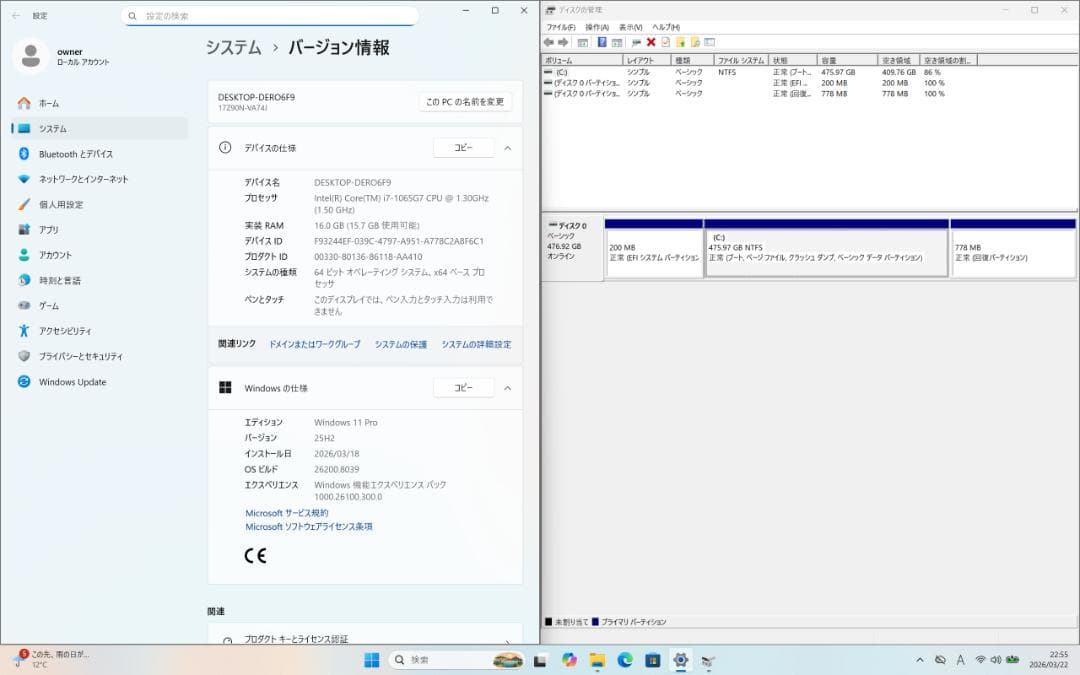Open File Explorer from taskbar
This screenshot has width=1080, height=675.
point(596,660)
